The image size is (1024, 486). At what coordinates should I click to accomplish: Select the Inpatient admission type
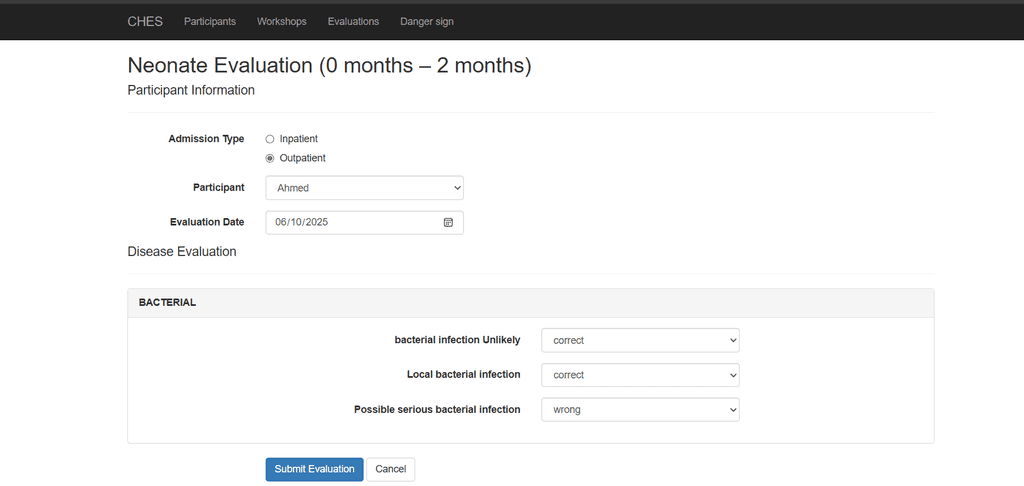click(x=270, y=139)
